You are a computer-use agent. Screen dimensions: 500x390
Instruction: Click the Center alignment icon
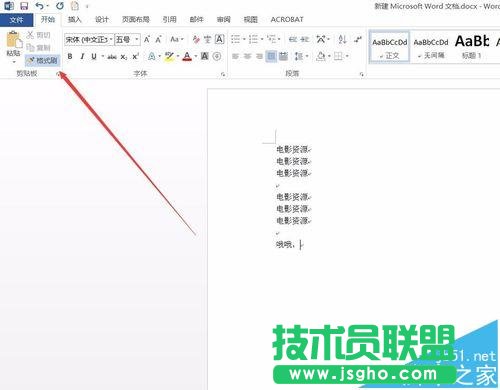point(247,56)
